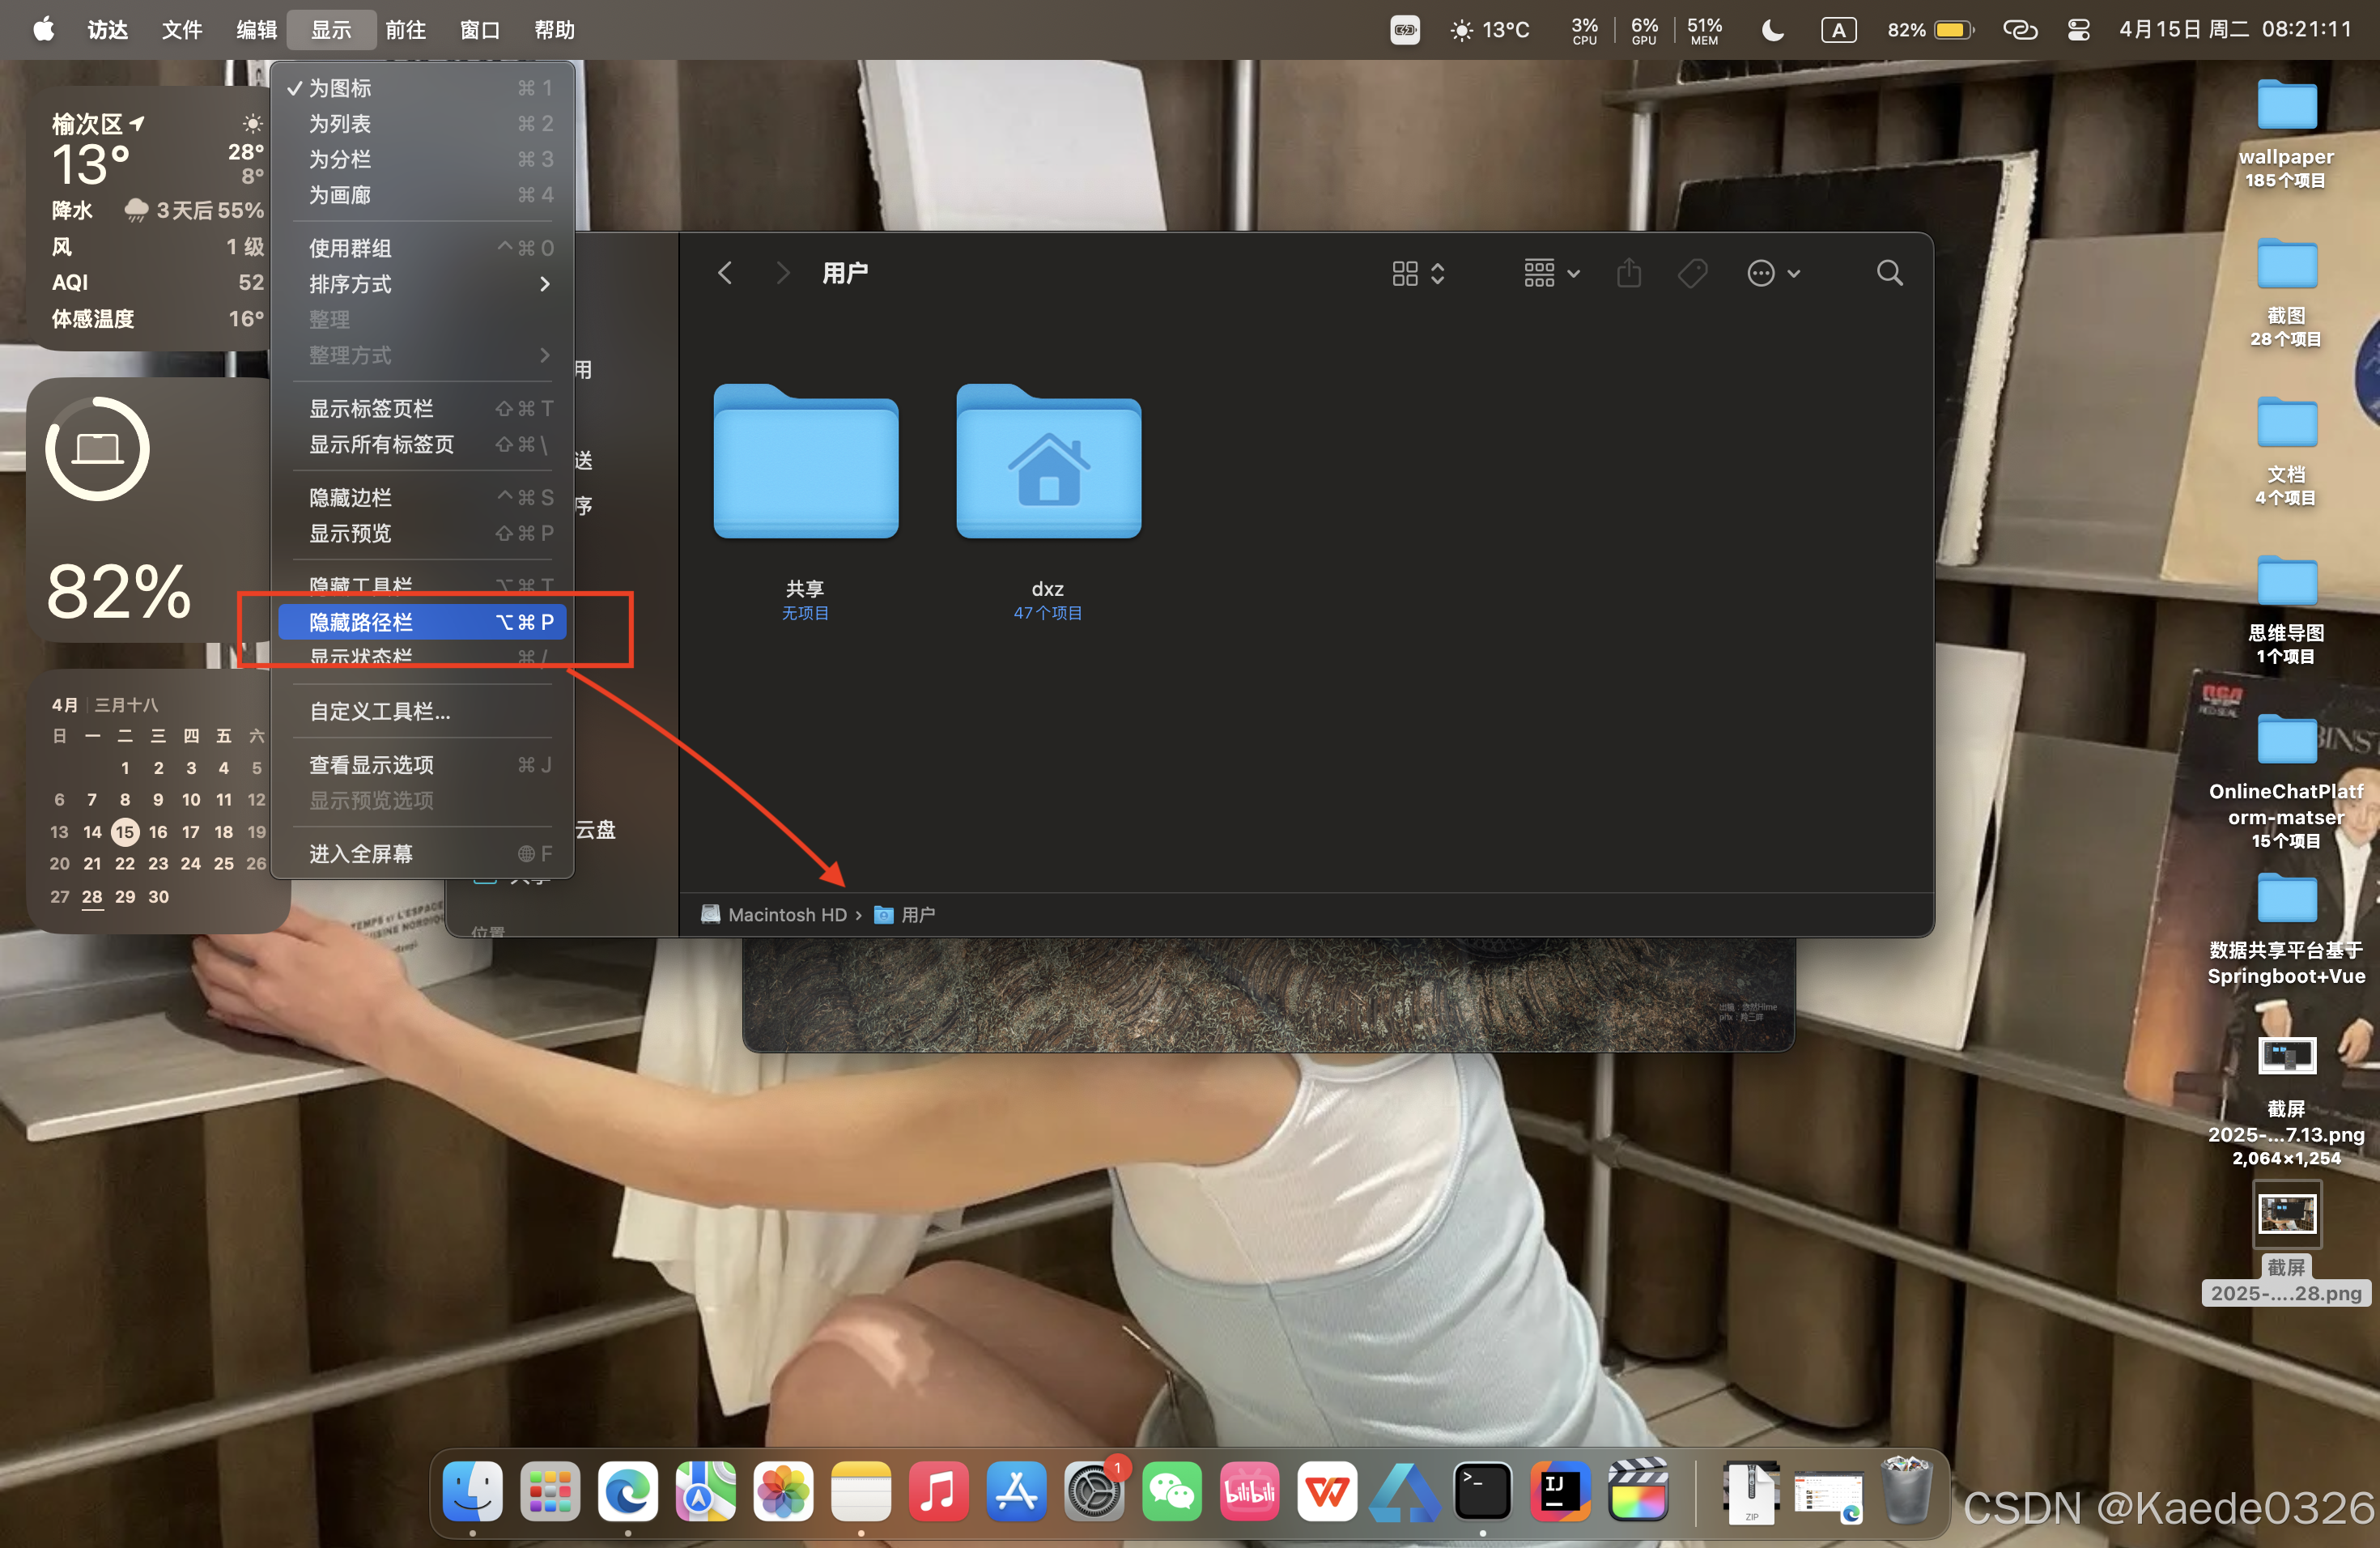
Task: Open the grouping dropdown in Finder toolbar
Action: pyautogui.click(x=1551, y=273)
